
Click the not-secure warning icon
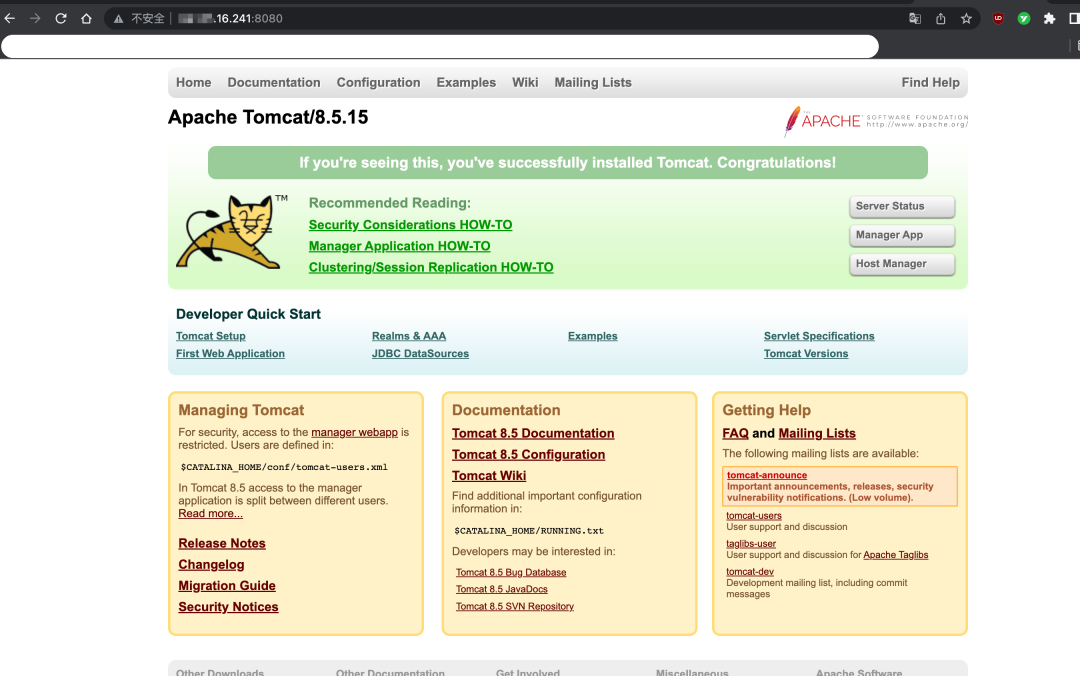click(x=118, y=19)
